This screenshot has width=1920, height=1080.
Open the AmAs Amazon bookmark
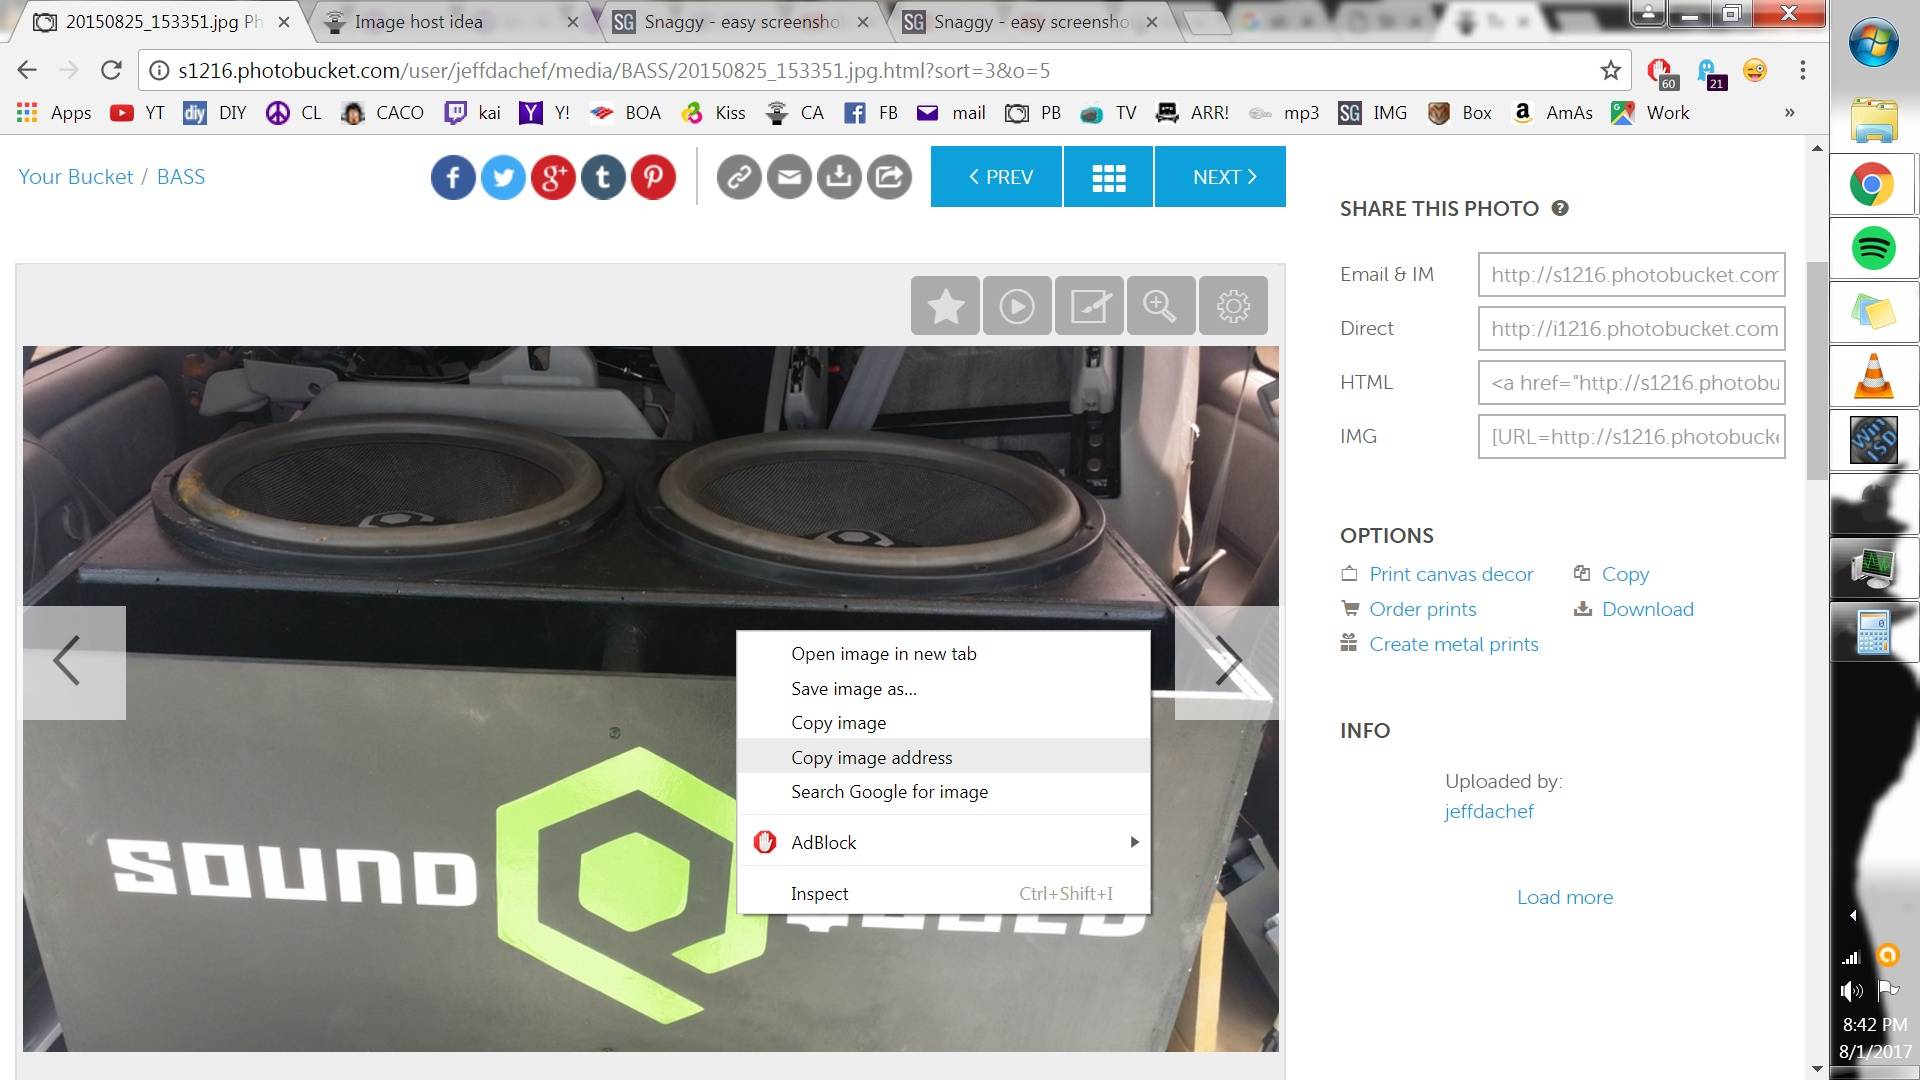point(1552,113)
